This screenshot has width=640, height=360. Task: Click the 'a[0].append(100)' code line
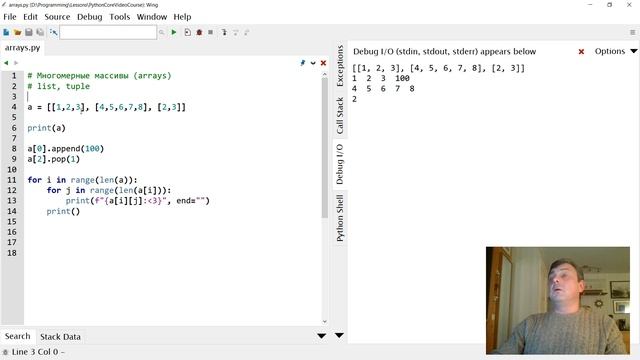pyautogui.click(x=66, y=149)
